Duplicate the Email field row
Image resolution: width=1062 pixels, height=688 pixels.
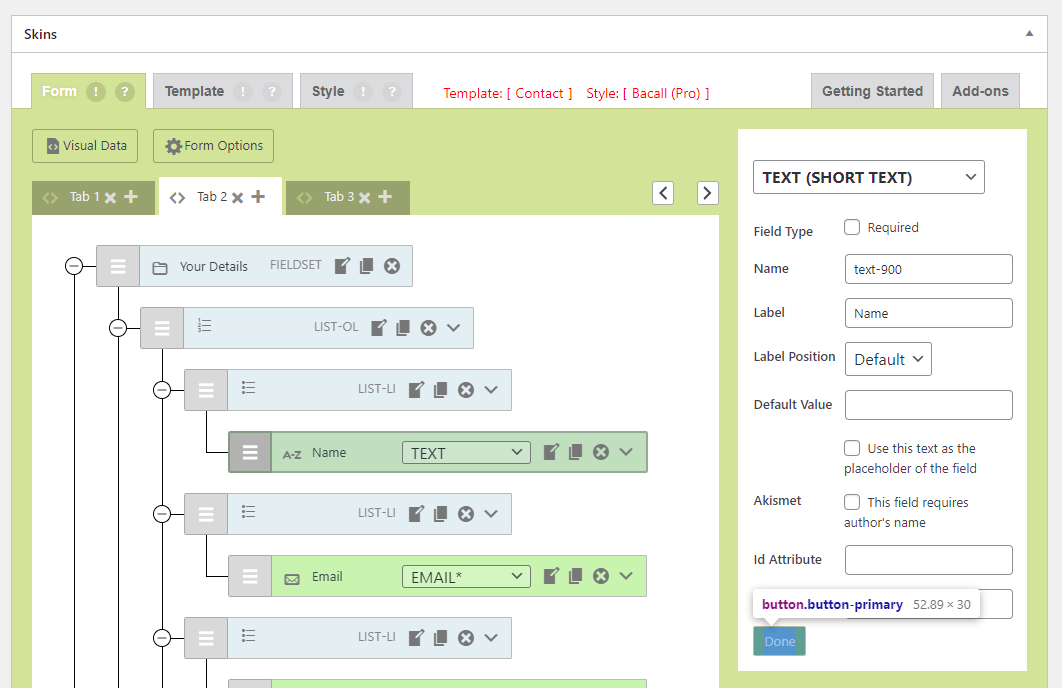pyautogui.click(x=575, y=576)
